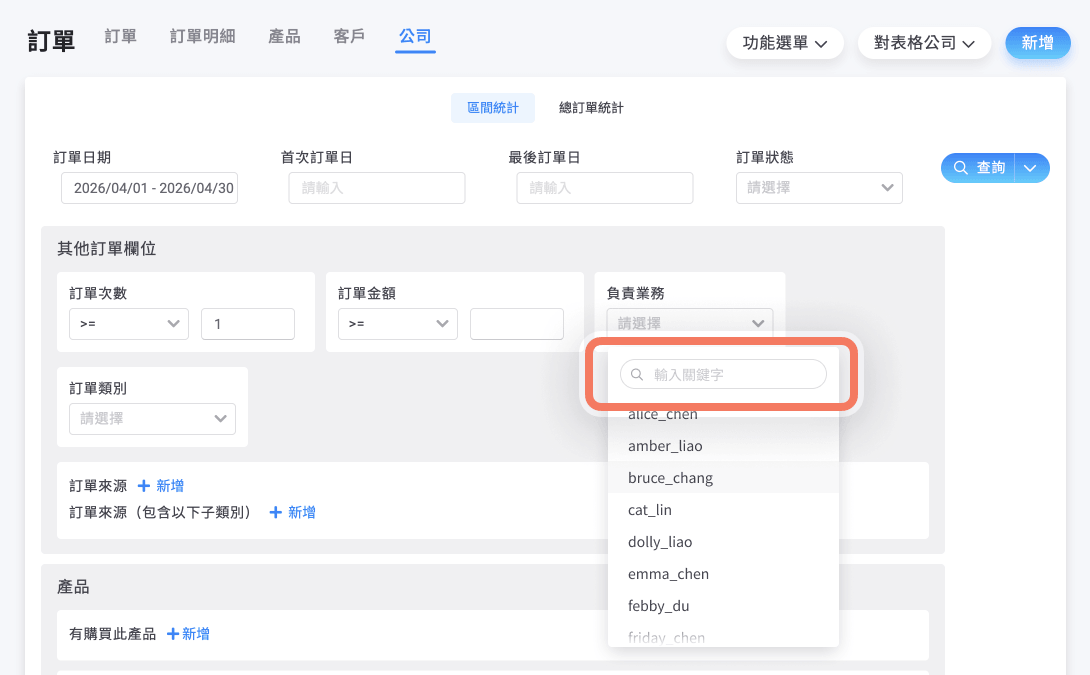Select febby_du from the list
This screenshot has height=675, width=1090.
723,605
